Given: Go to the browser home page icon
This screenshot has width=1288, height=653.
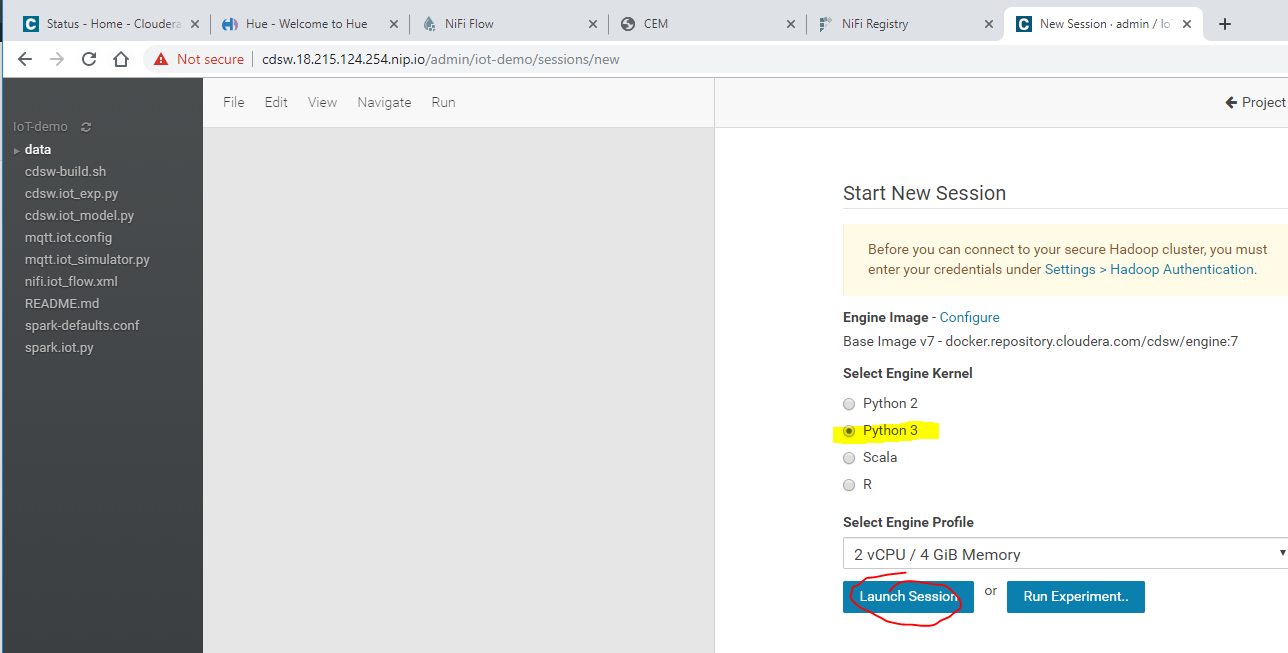Looking at the screenshot, I should [121, 59].
